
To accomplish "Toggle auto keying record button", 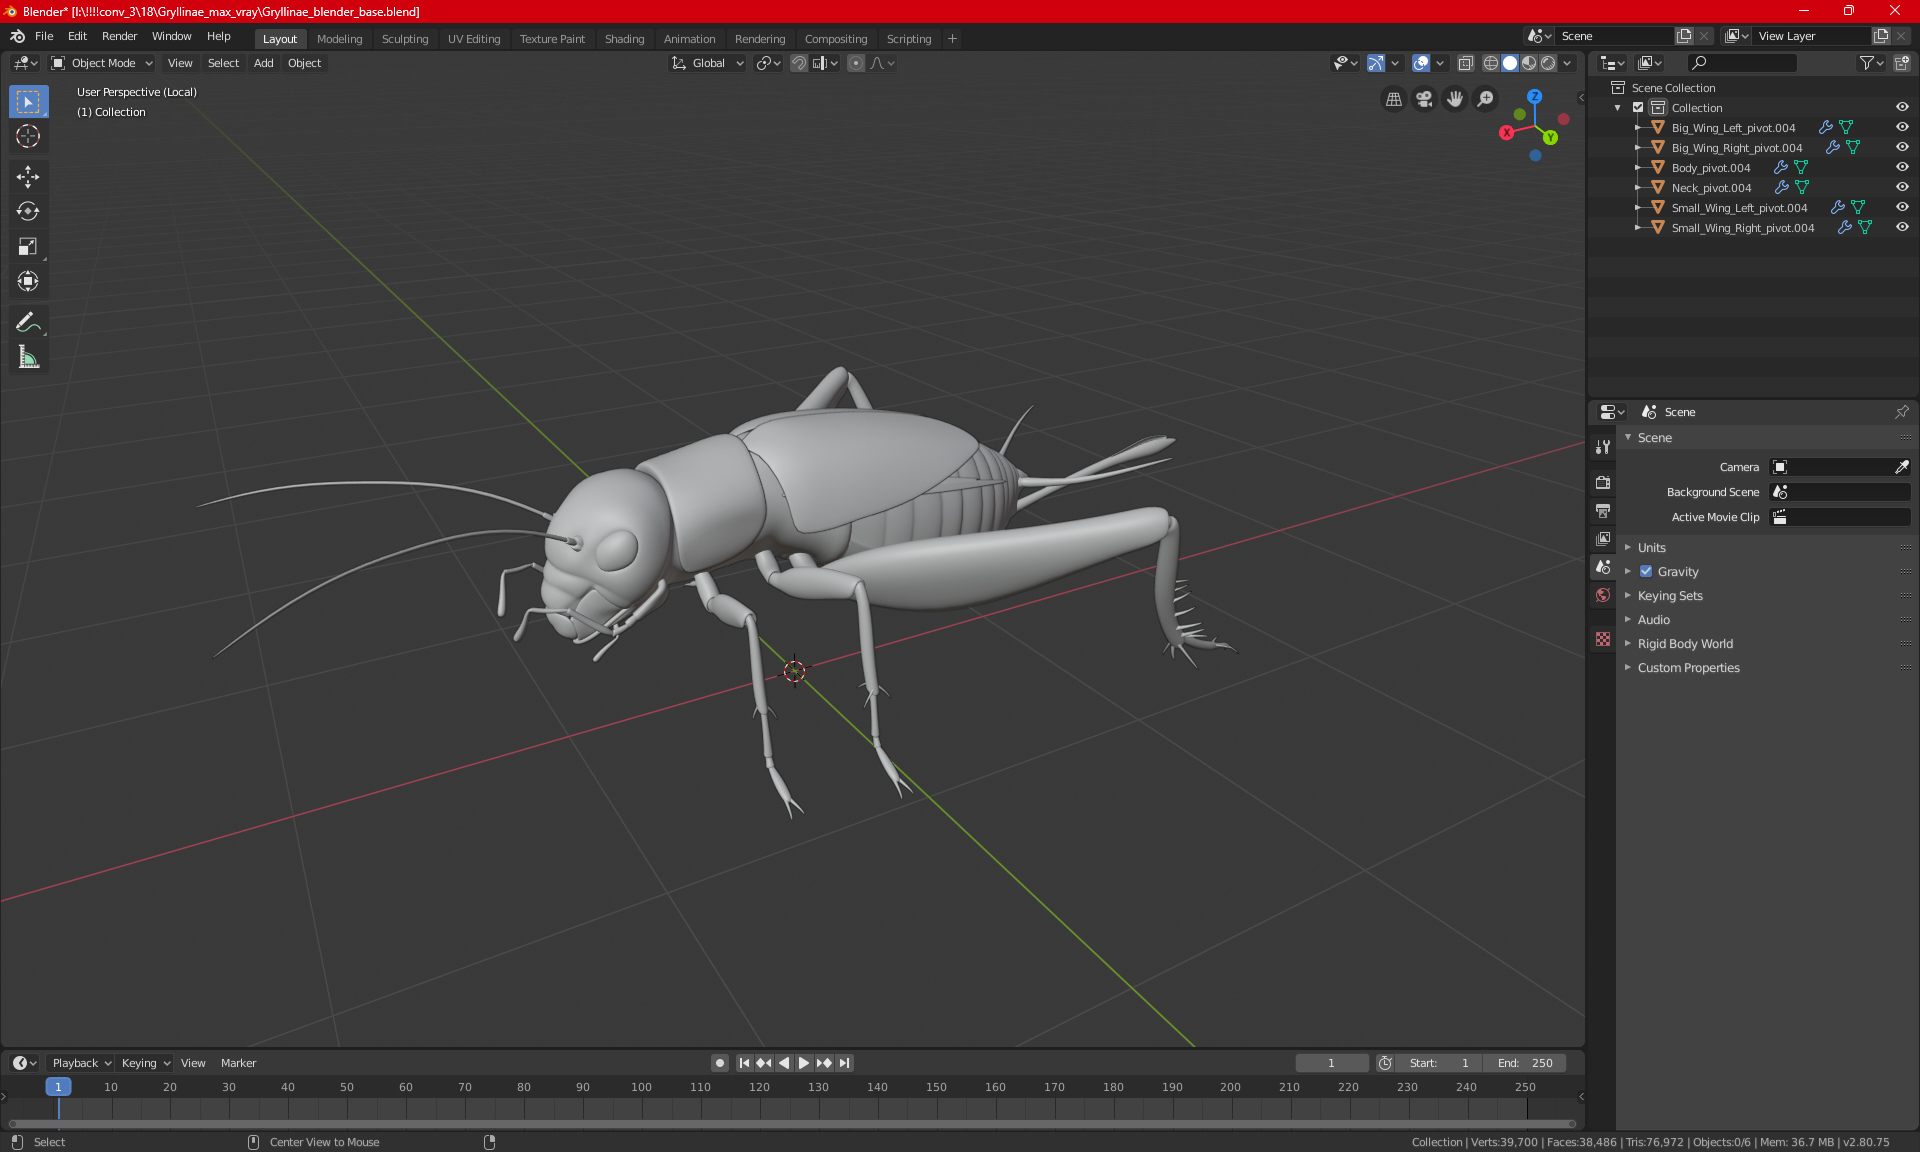I will [x=719, y=1063].
